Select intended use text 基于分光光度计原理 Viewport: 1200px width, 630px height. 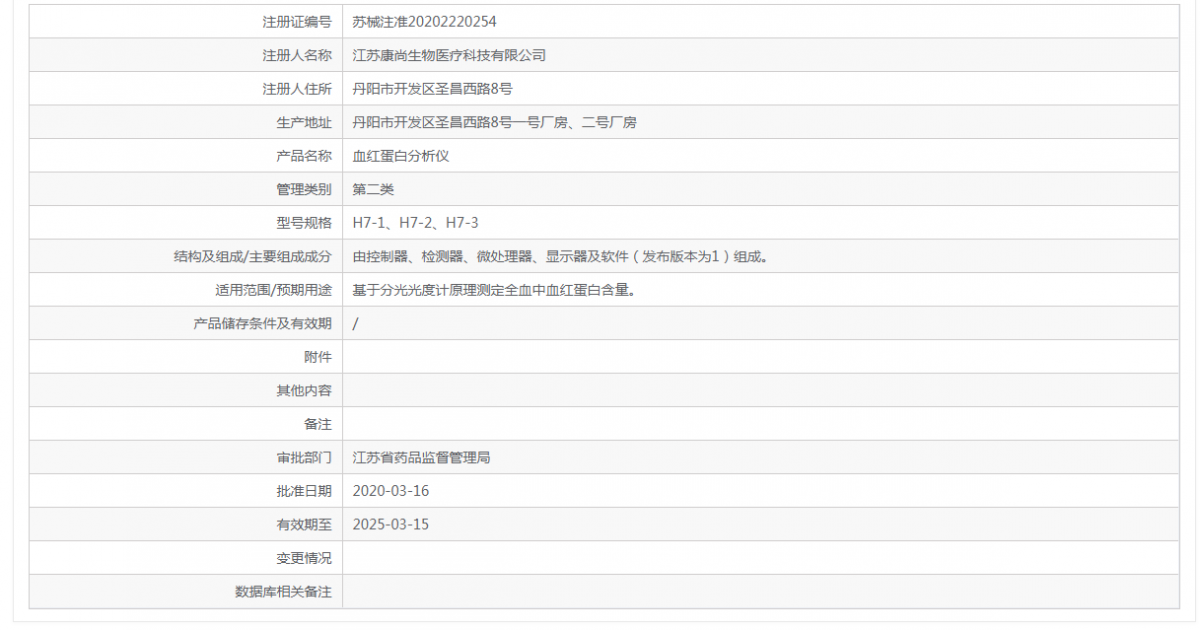click(495, 290)
